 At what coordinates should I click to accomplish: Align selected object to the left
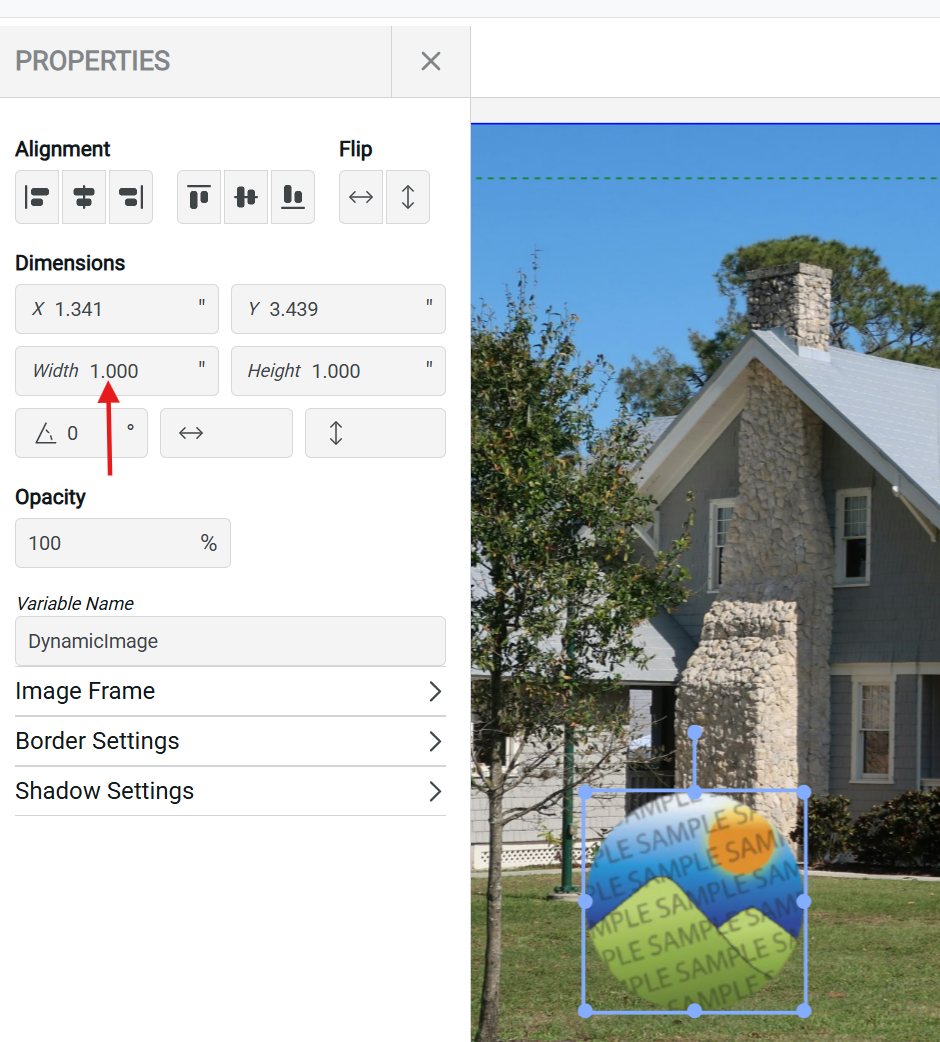coord(37,197)
